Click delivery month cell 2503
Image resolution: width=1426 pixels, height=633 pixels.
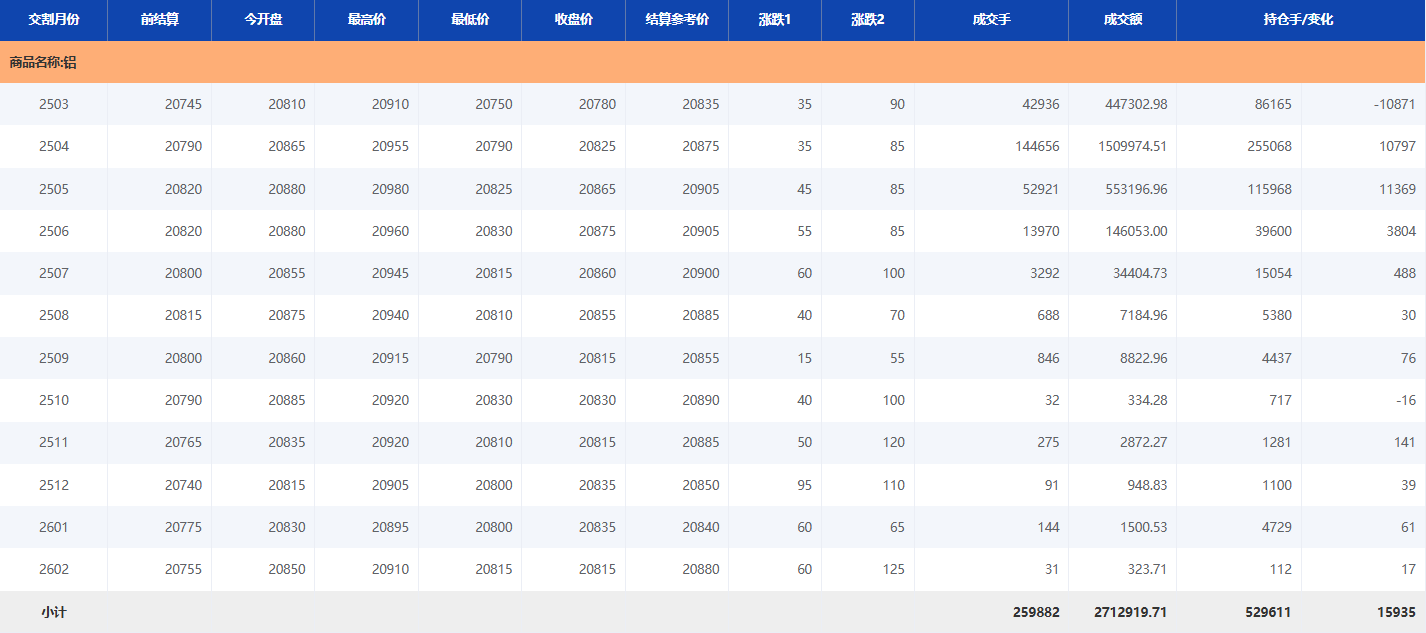(x=54, y=104)
